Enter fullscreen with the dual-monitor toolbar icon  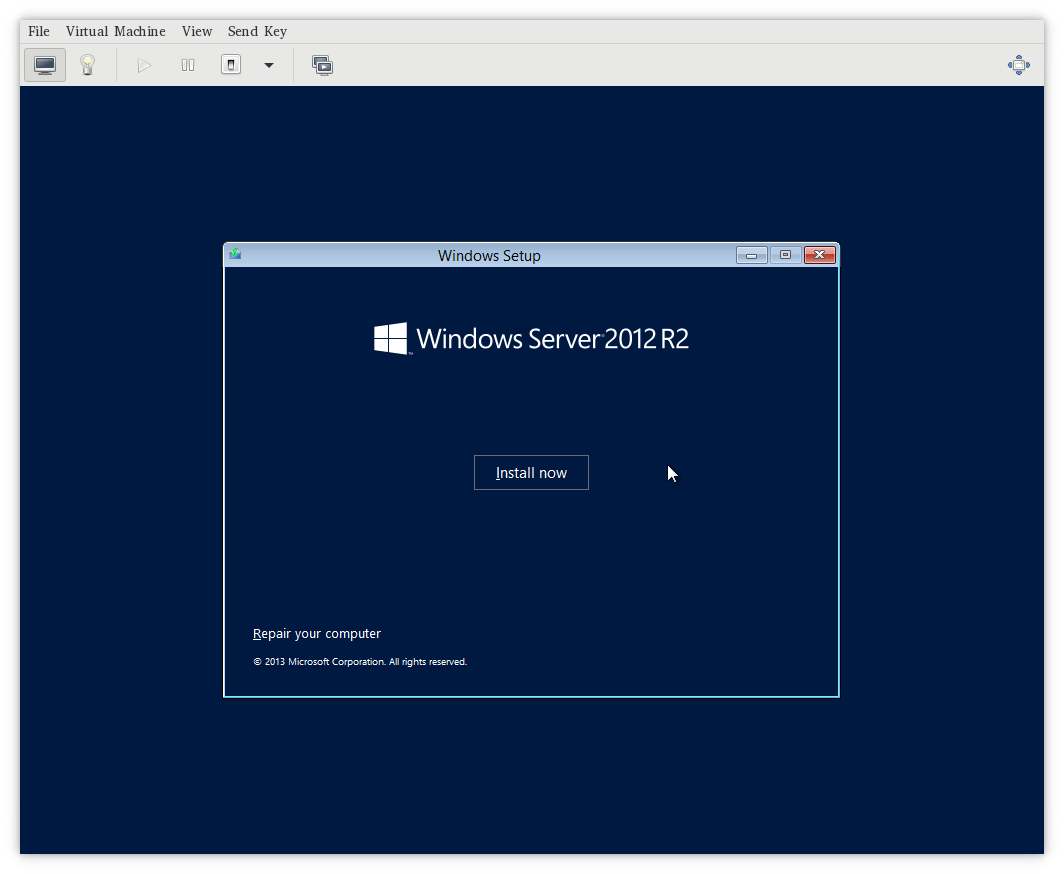pos(322,64)
